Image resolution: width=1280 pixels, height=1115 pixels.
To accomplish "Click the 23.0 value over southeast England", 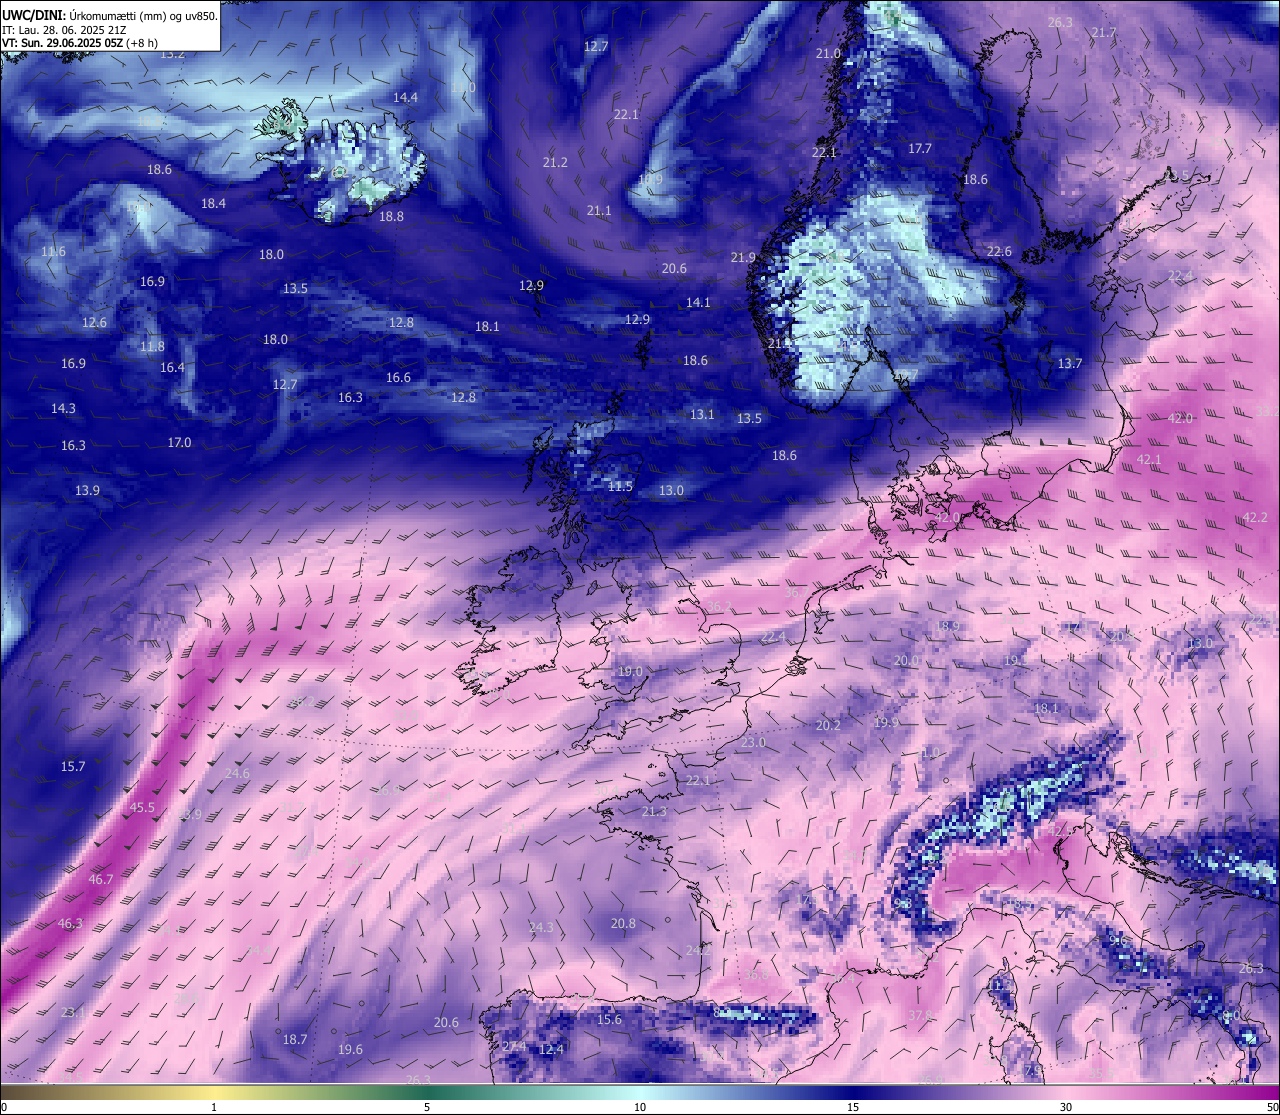I will 752,742.
